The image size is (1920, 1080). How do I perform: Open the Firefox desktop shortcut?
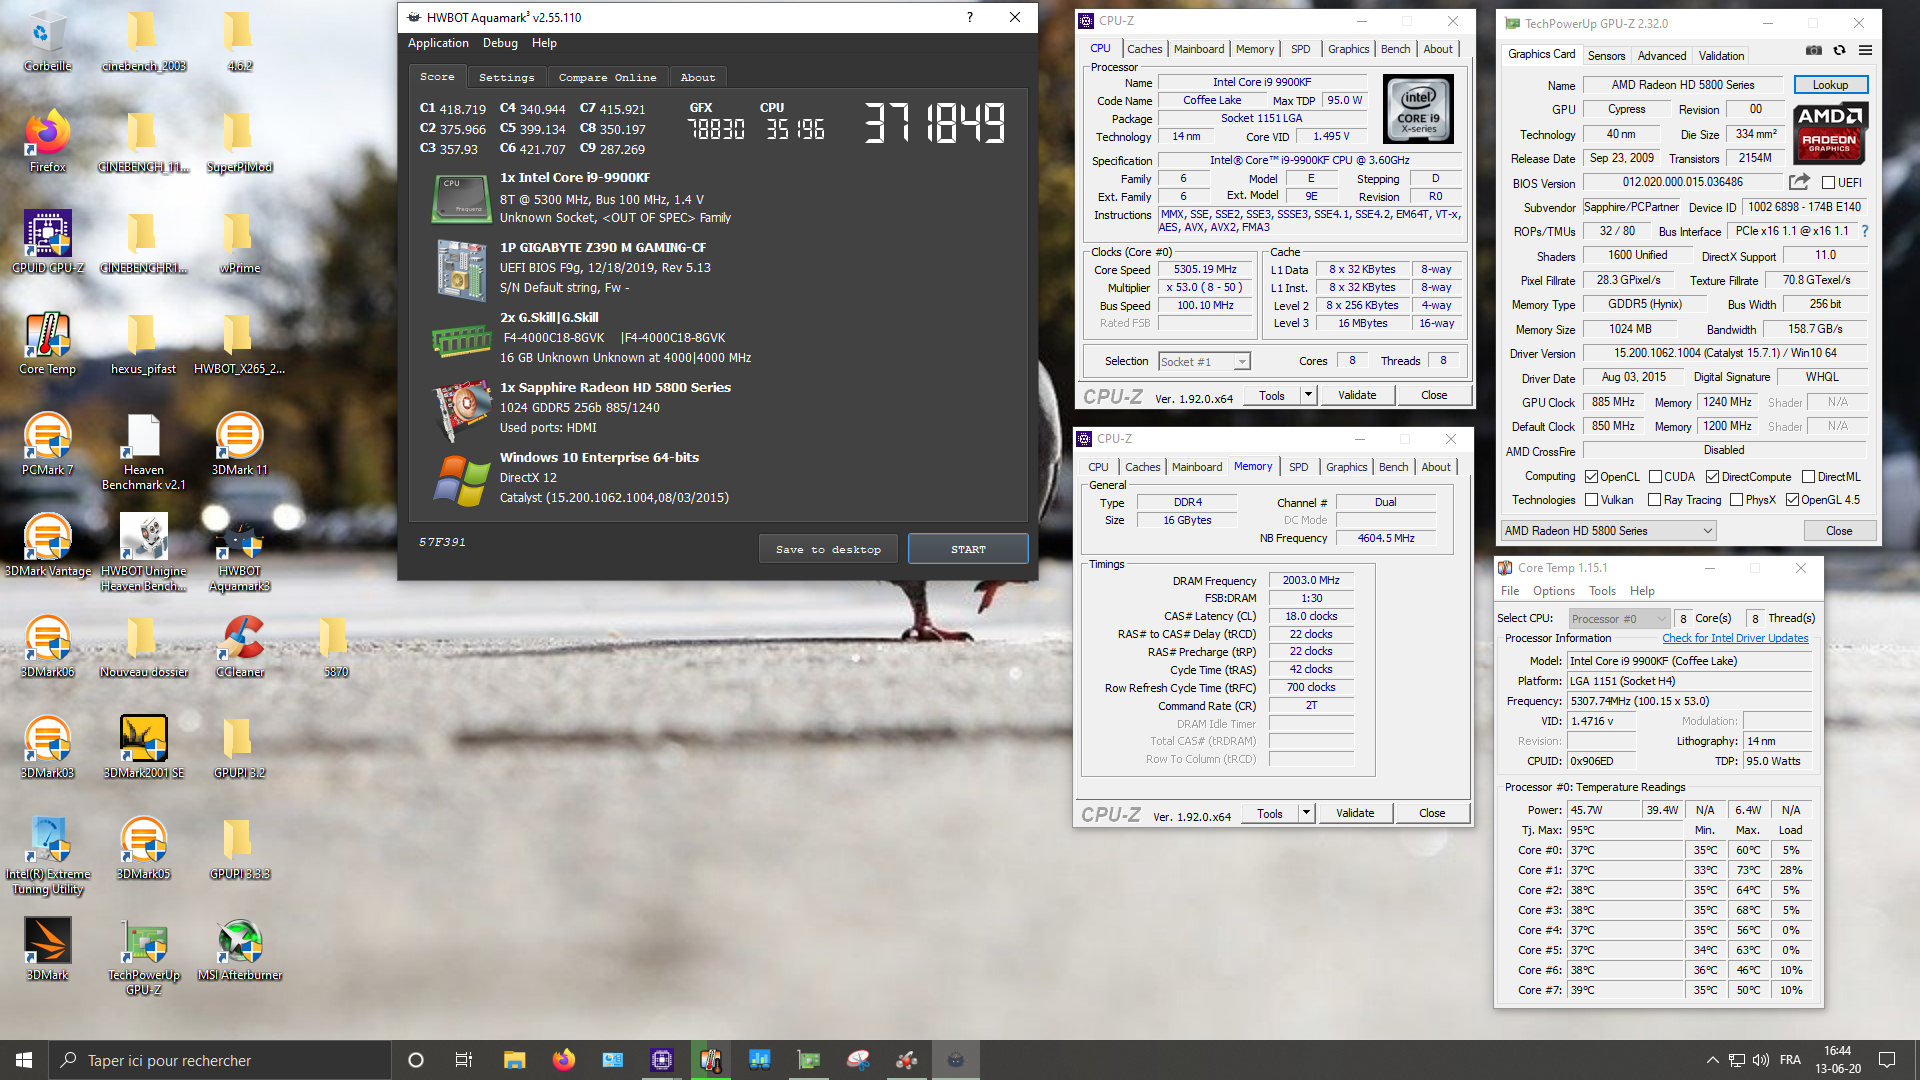click(x=47, y=142)
